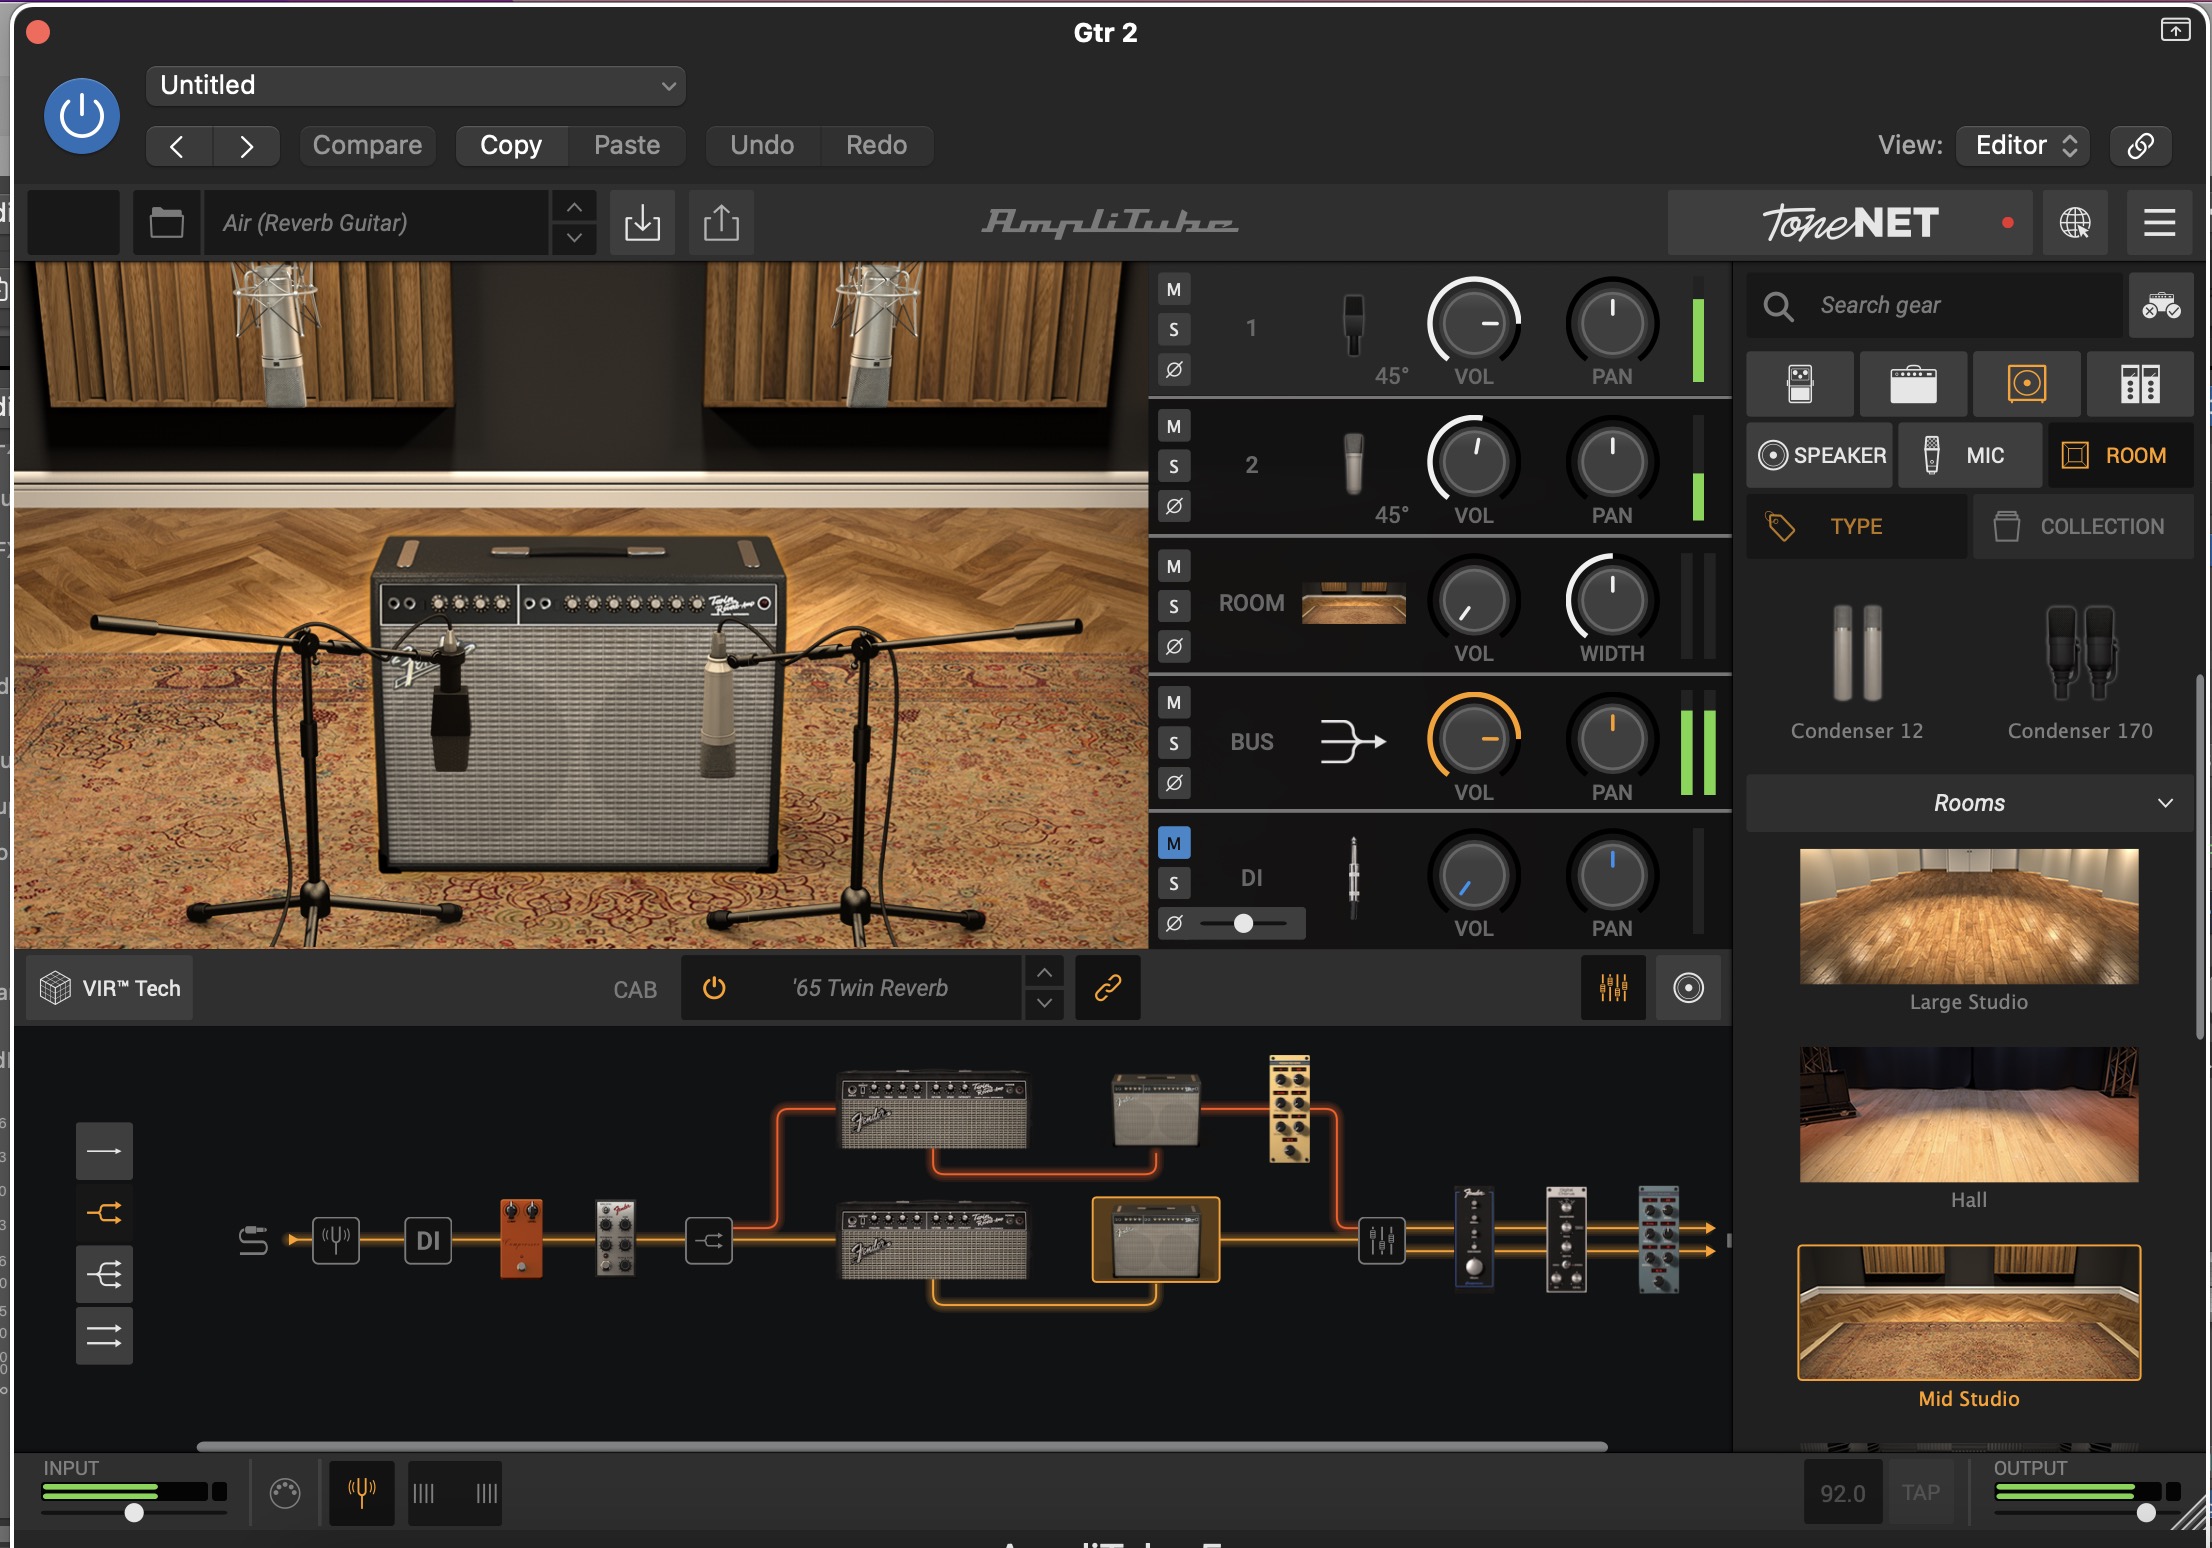Click the Redo button
Image resolution: width=2212 pixels, height=1548 pixels.
coord(877,146)
